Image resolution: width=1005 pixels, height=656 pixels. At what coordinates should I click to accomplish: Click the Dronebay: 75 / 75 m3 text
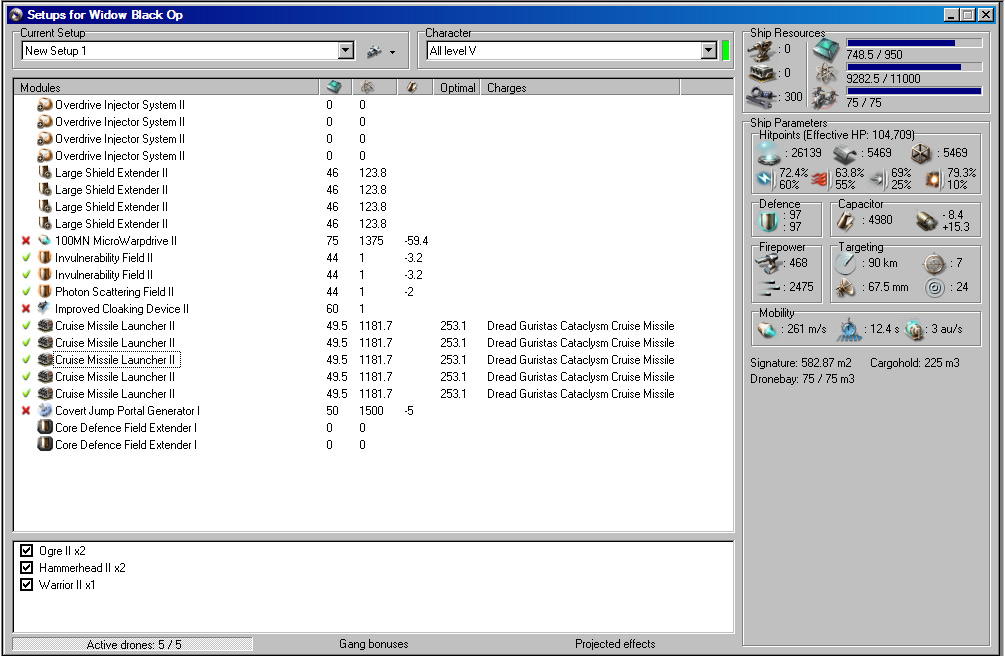click(802, 379)
